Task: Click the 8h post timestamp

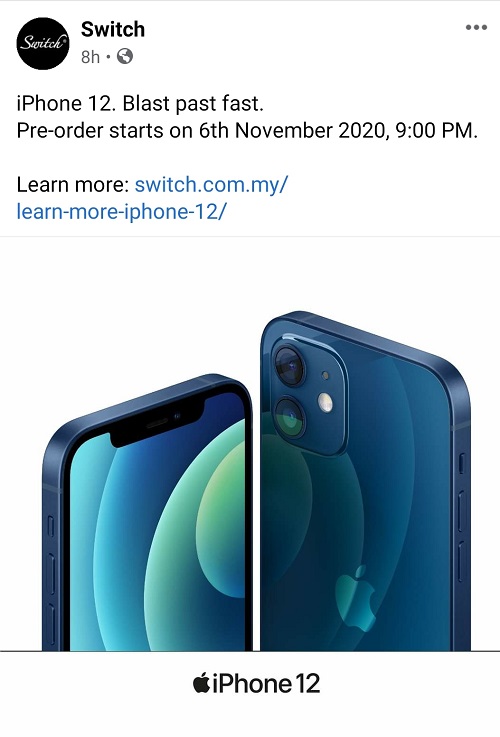Action: 90,57
